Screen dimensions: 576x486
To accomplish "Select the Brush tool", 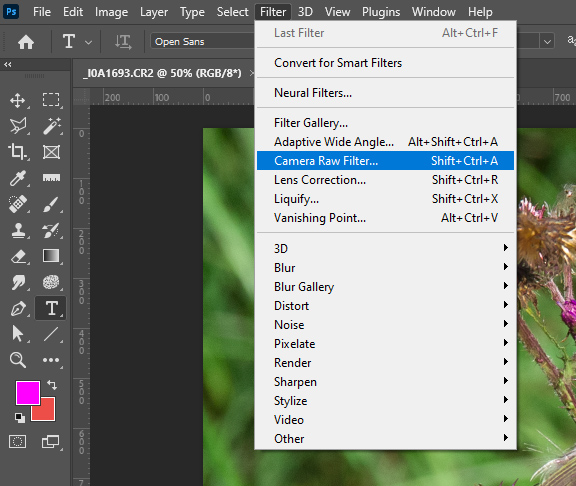I will click(x=51, y=205).
